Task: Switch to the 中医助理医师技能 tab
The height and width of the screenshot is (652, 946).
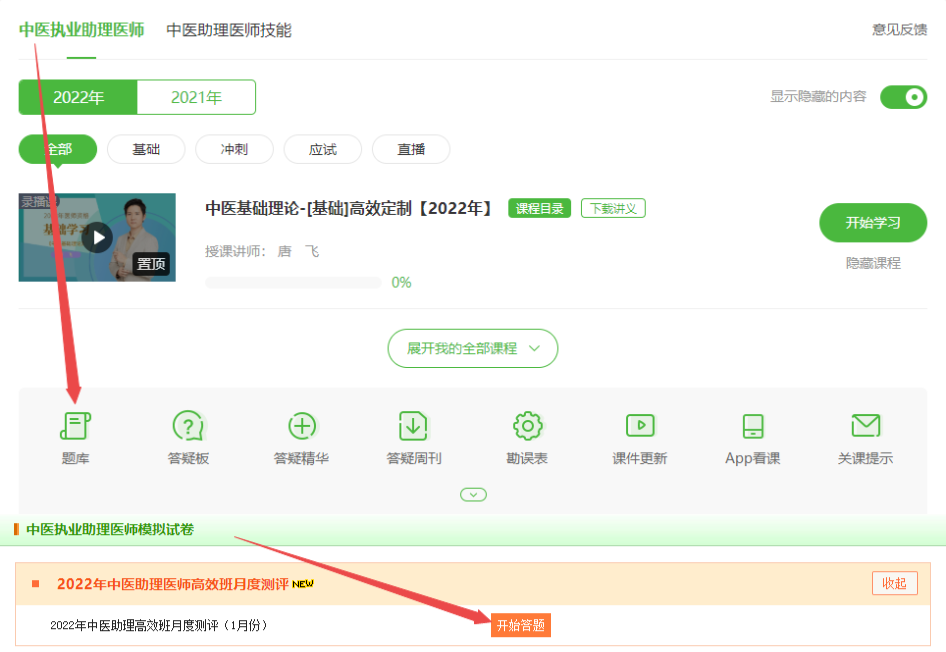Action: pyautogui.click(x=229, y=30)
